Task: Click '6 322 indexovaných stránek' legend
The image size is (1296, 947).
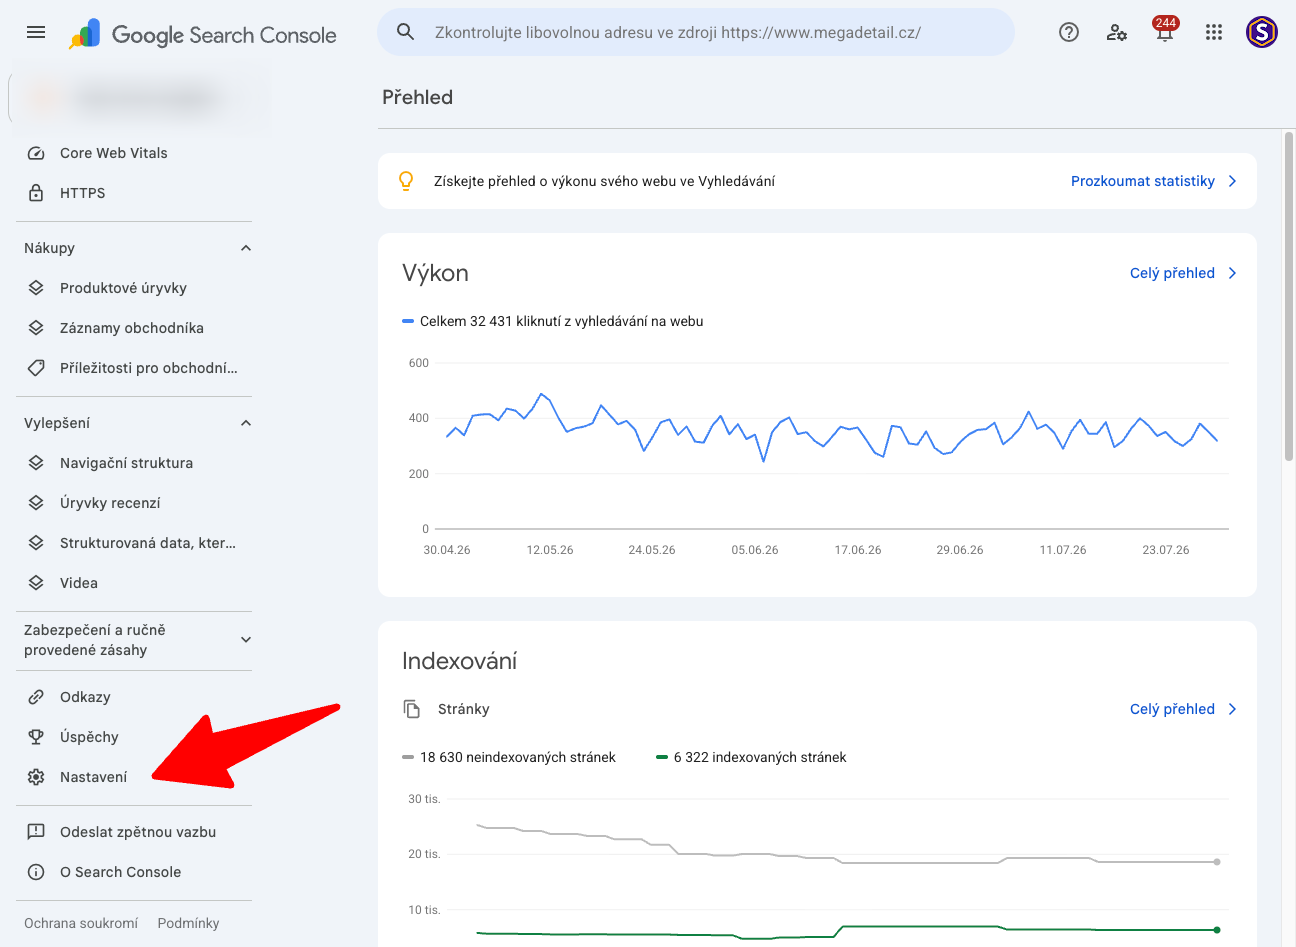Action: (751, 757)
